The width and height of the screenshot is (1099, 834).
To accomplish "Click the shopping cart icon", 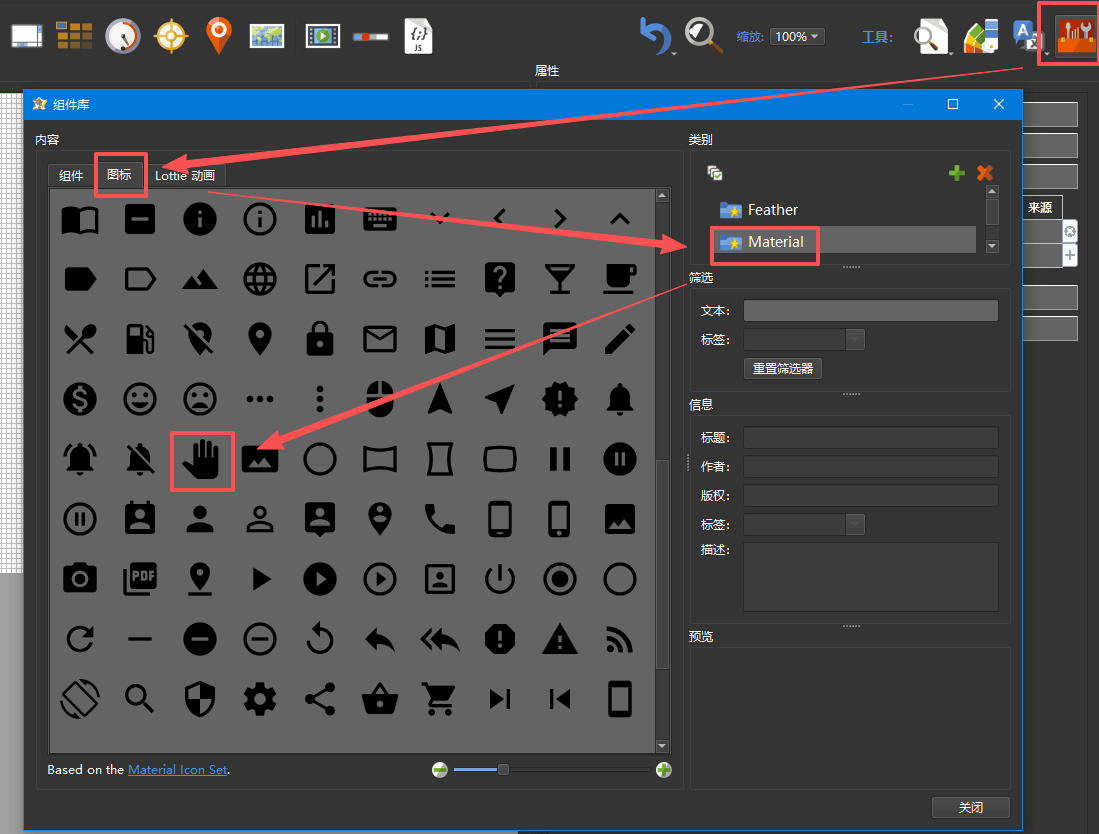I will point(439,699).
